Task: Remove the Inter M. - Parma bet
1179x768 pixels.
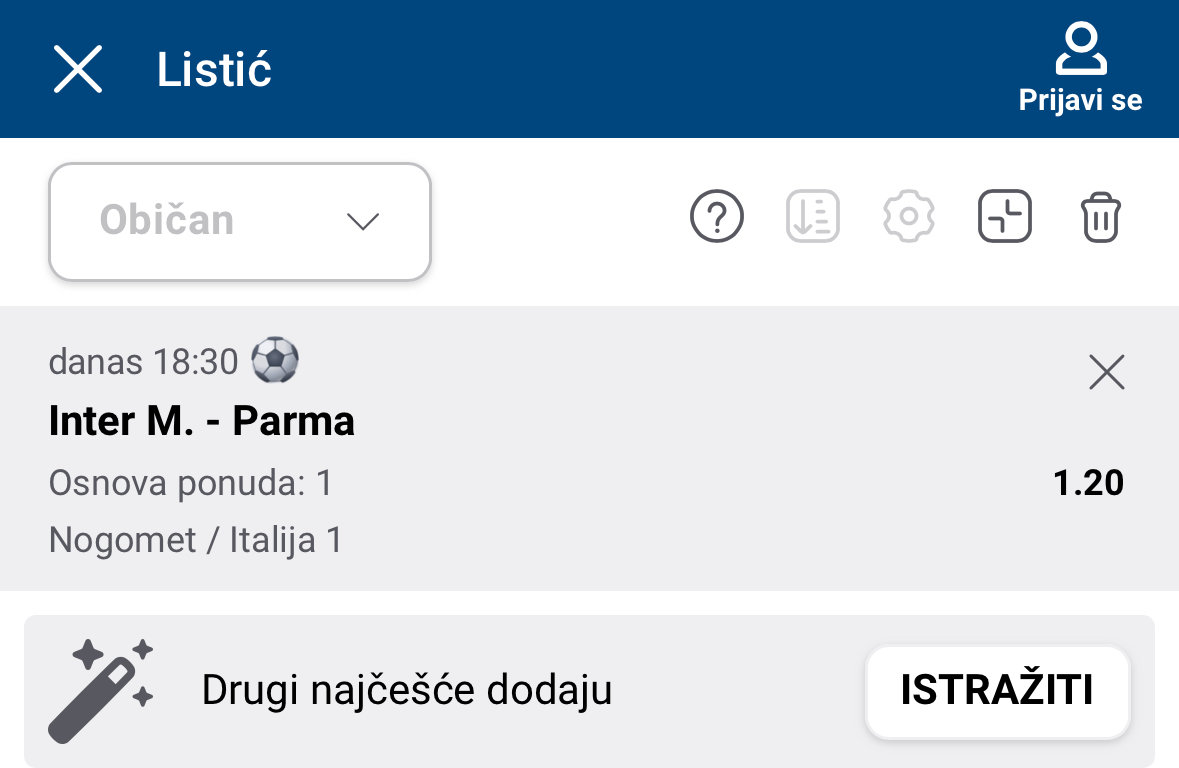Action: coord(1106,373)
